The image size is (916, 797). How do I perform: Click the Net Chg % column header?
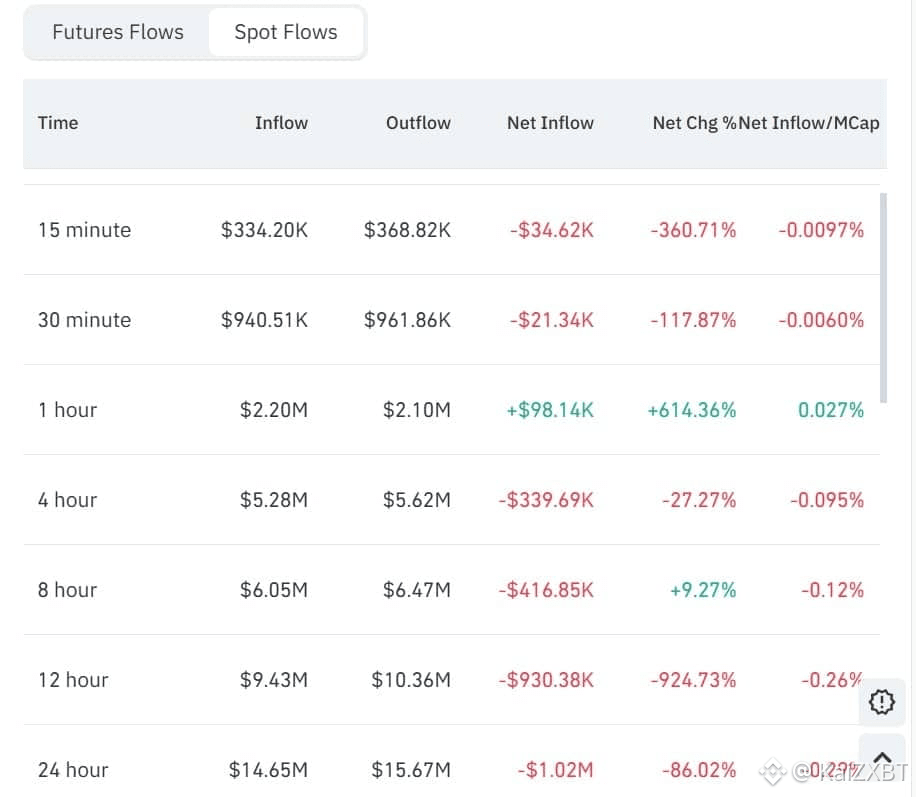694,123
